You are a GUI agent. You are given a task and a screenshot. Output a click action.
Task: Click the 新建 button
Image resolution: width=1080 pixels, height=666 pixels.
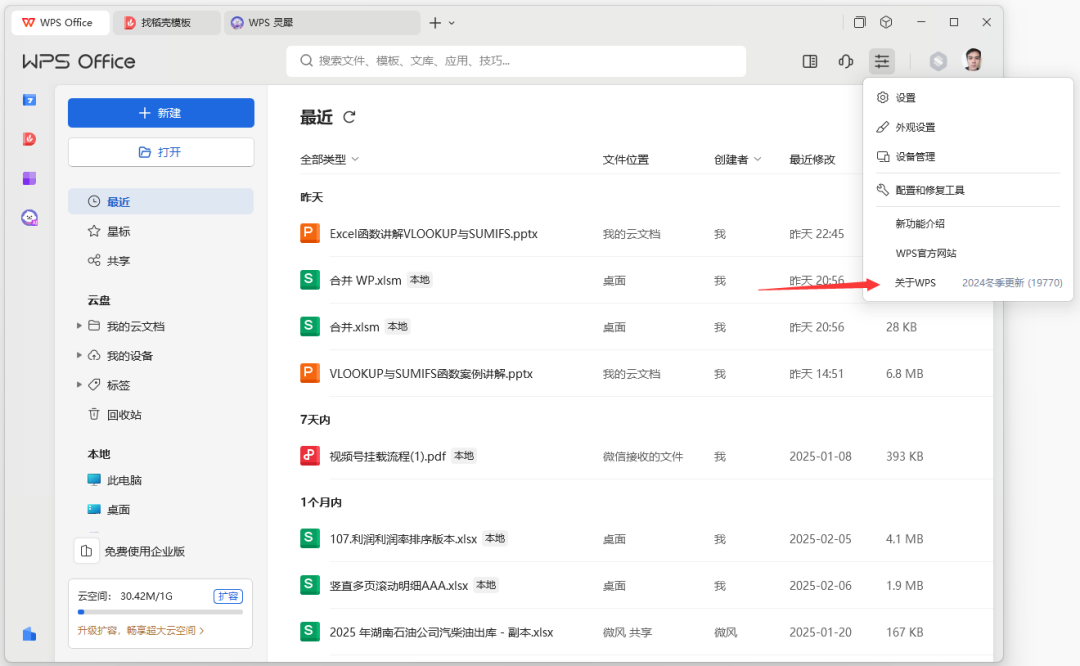[x=160, y=113]
